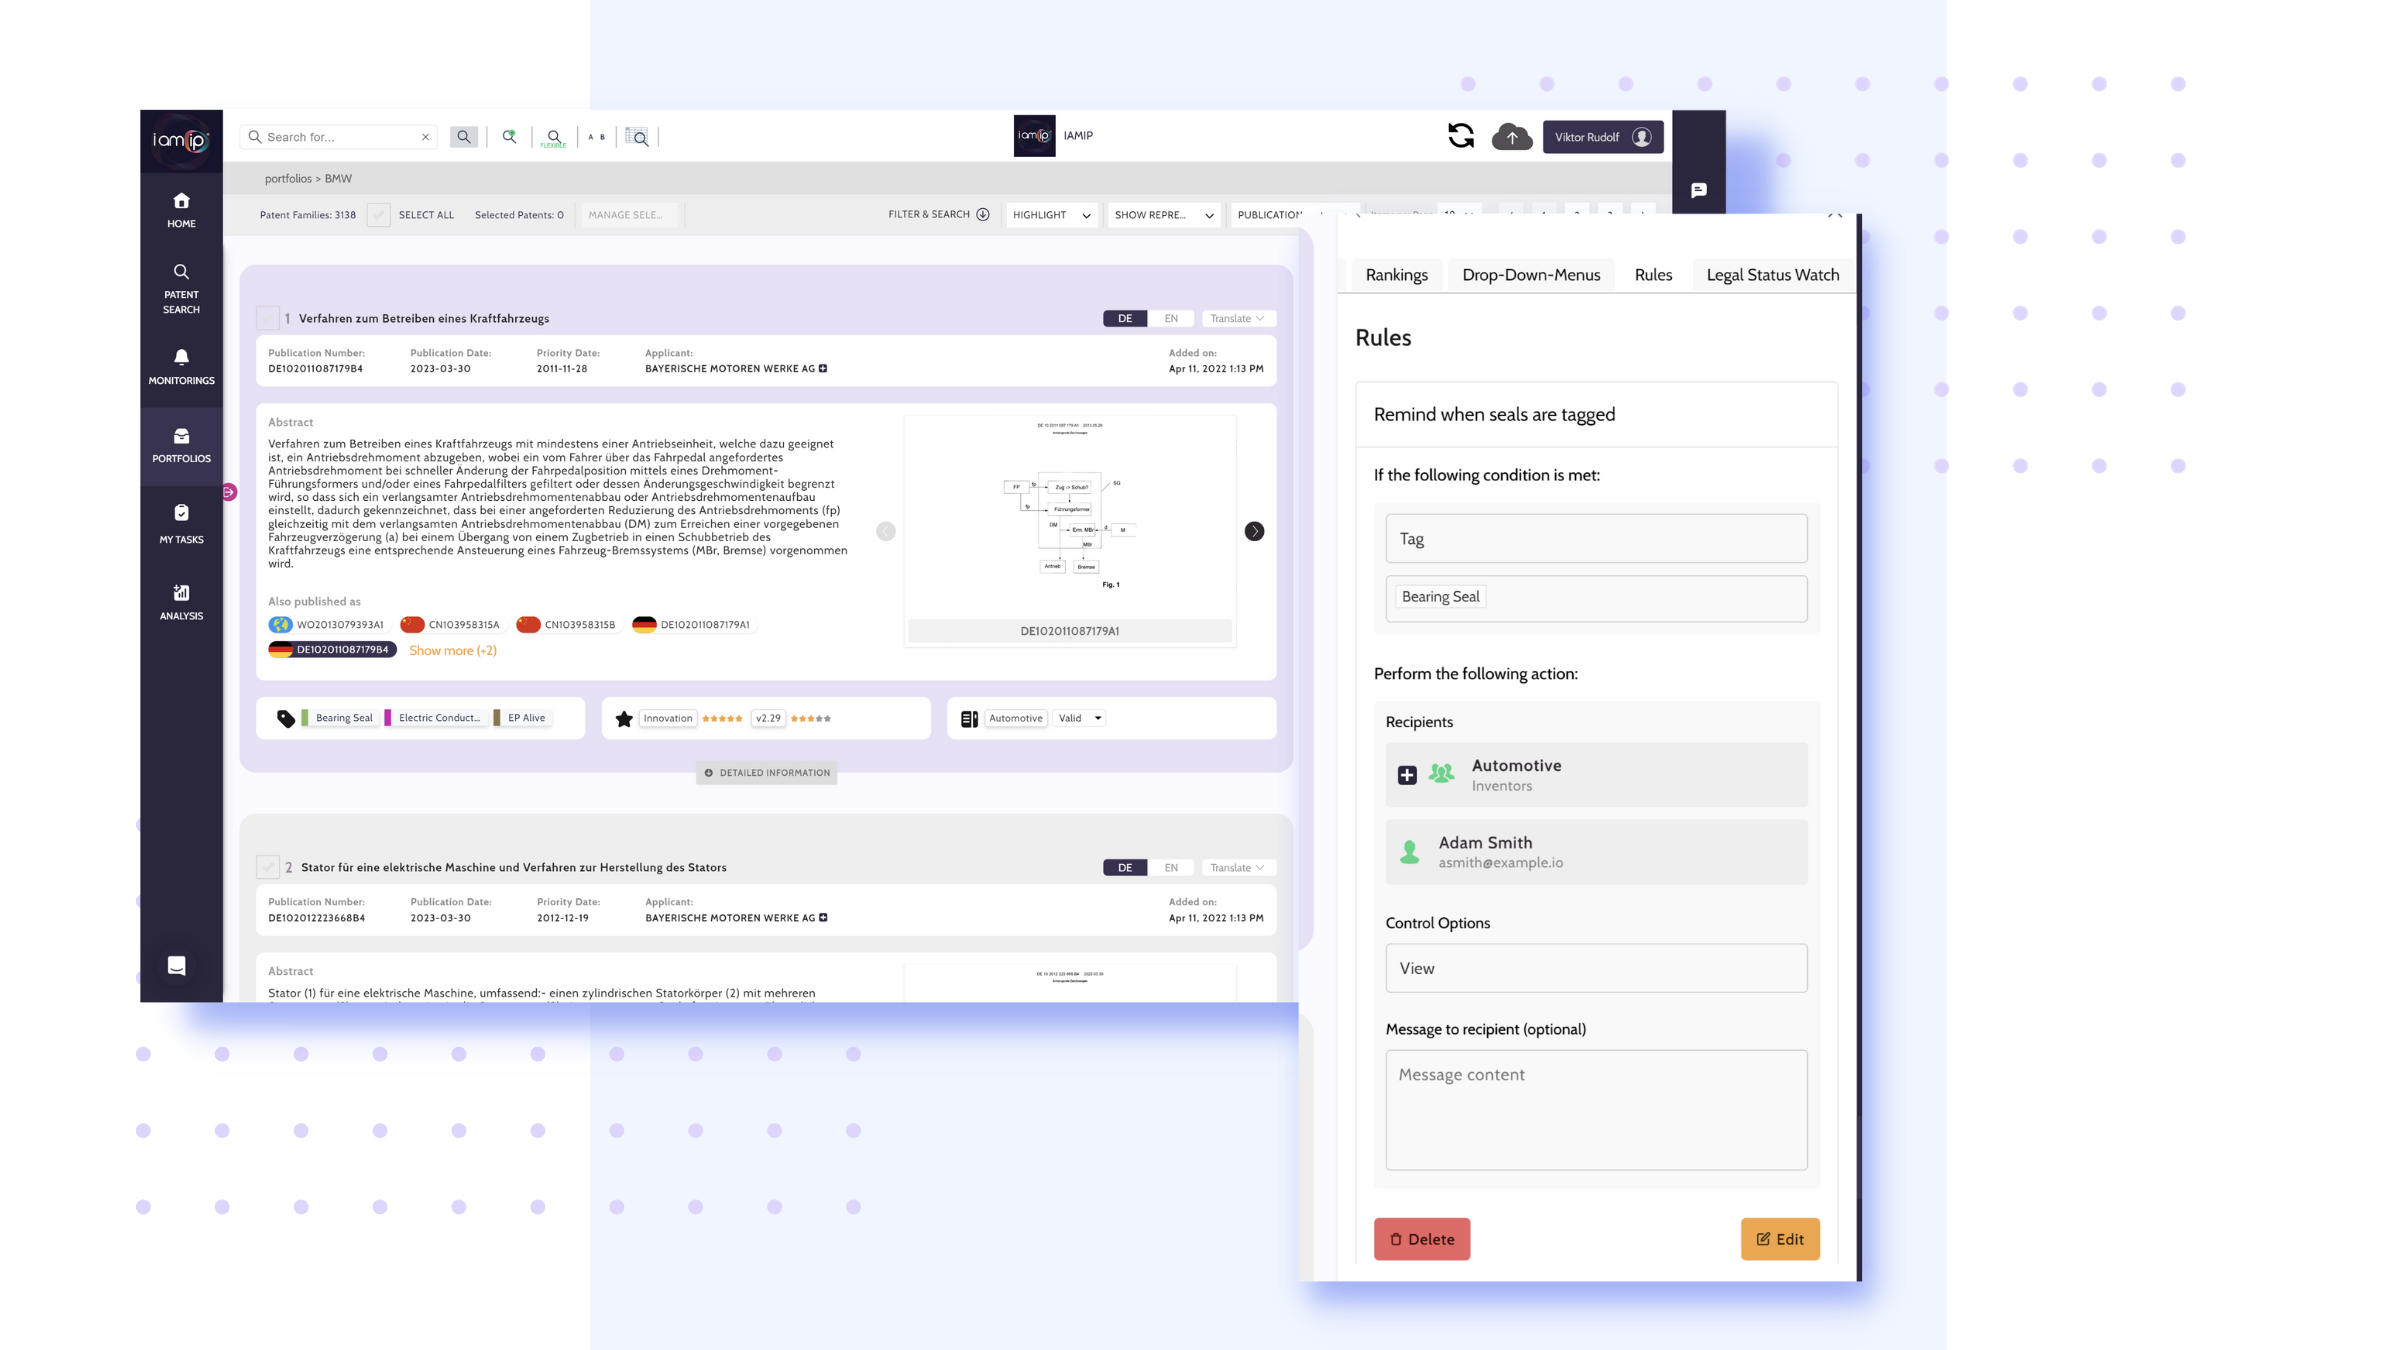This screenshot has width=2400, height=1350.
Task: Open the Valid status dropdown
Action: (x=1079, y=718)
